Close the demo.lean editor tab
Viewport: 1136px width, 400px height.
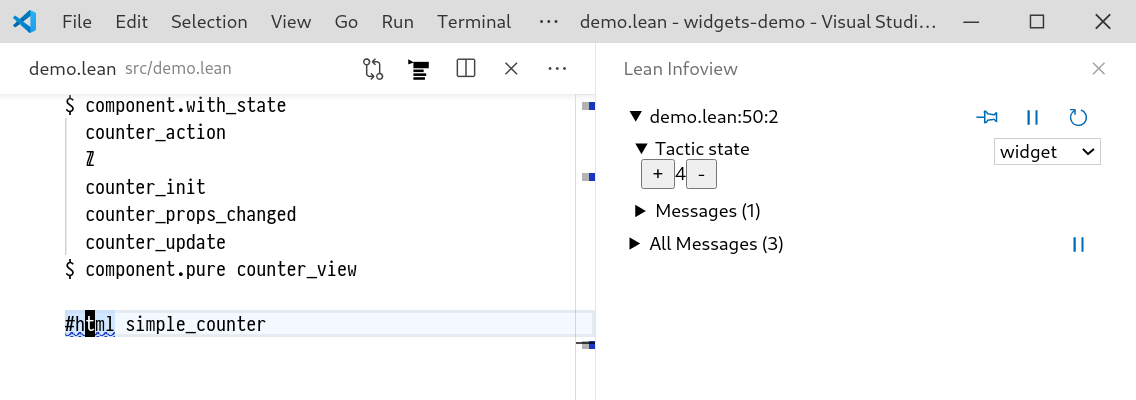point(511,69)
